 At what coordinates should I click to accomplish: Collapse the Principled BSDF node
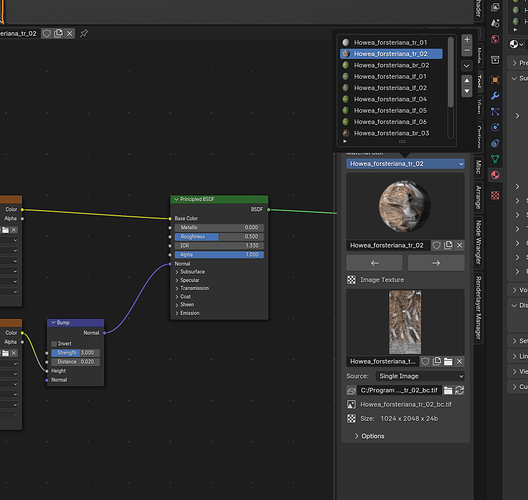tap(176, 199)
